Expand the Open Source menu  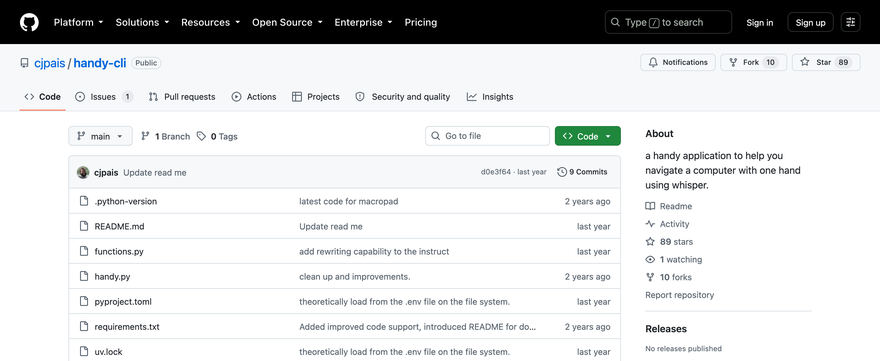pos(287,22)
